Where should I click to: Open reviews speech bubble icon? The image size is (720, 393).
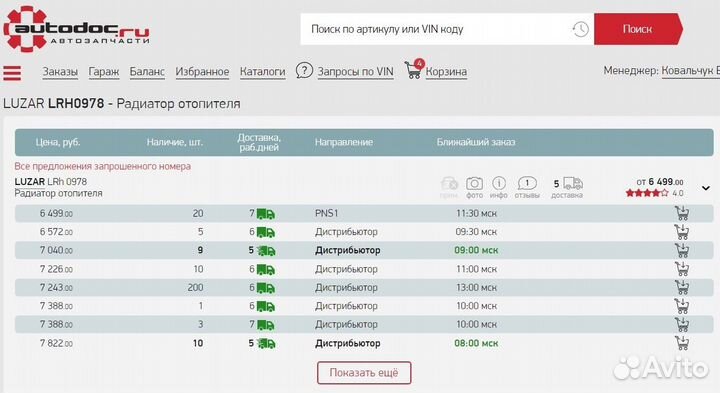click(x=527, y=183)
